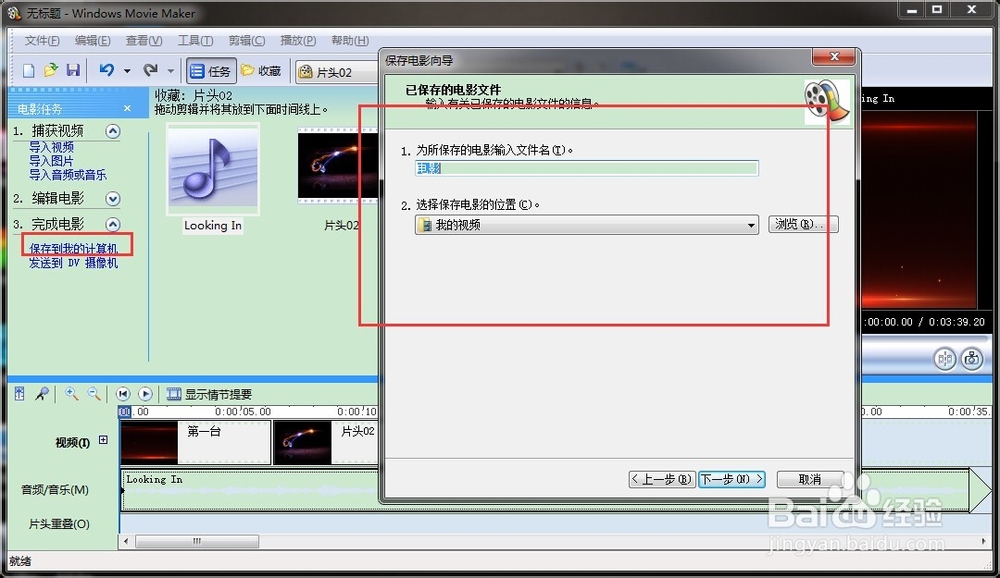Undo the last action

[107, 70]
